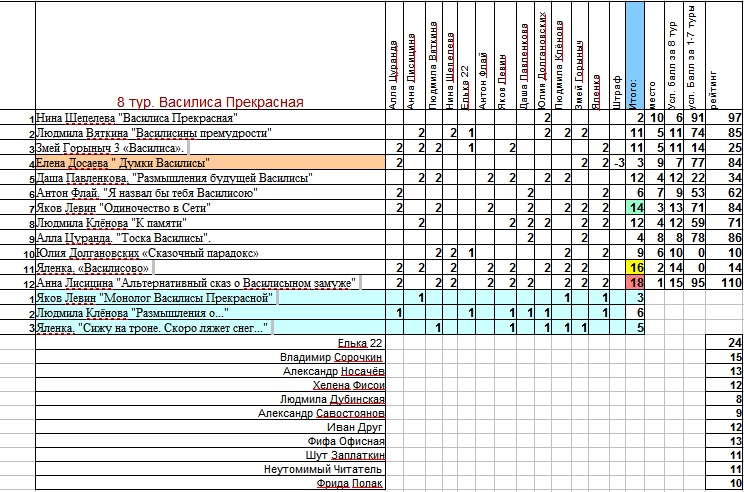The height and width of the screenshot is (492, 744).
Task: Click total 6 in Людмила Клёнова "Размышления" row
Action: [x=635, y=313]
